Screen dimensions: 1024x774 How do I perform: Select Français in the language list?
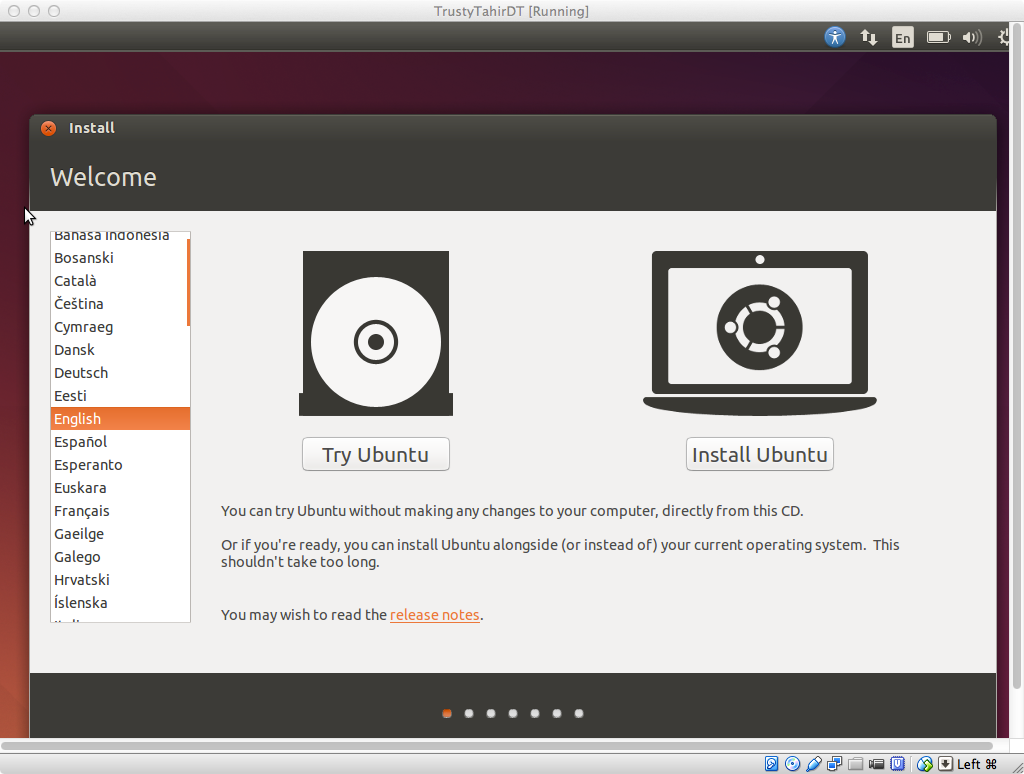coord(120,511)
